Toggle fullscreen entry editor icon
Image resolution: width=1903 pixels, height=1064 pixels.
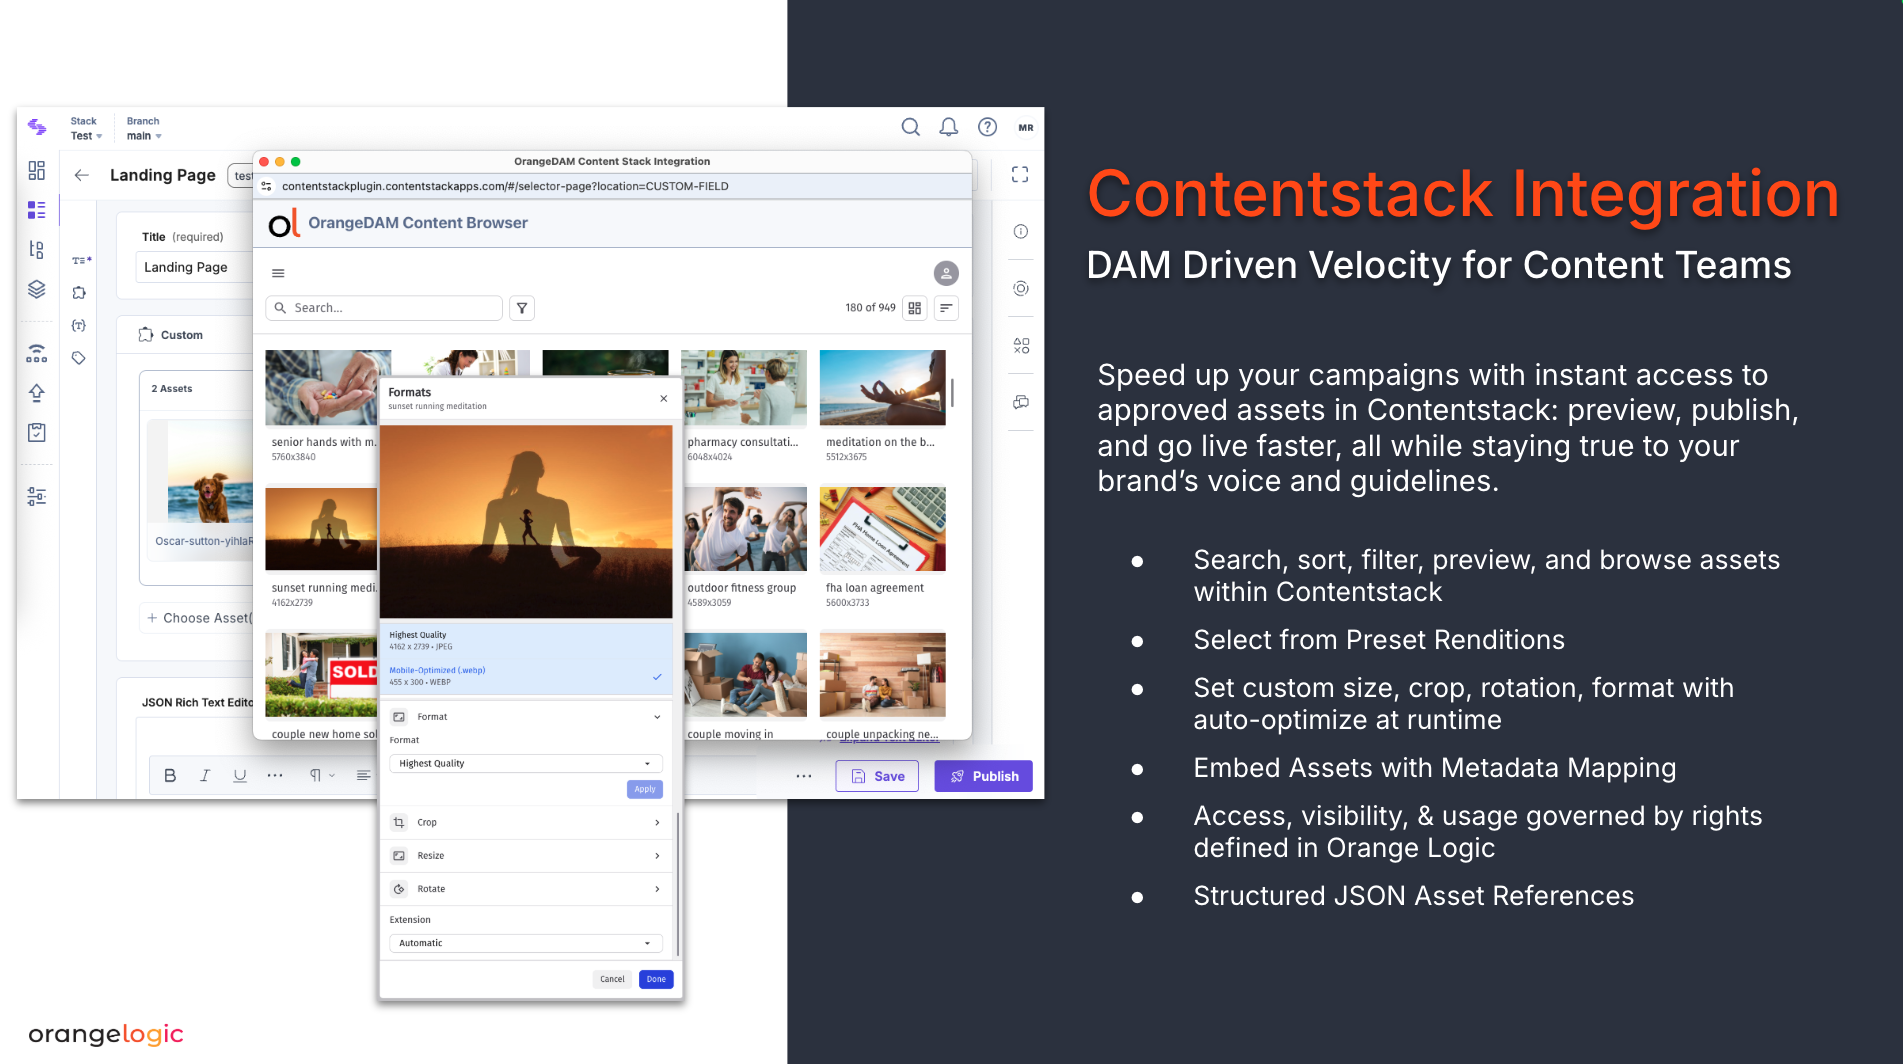(x=1020, y=175)
